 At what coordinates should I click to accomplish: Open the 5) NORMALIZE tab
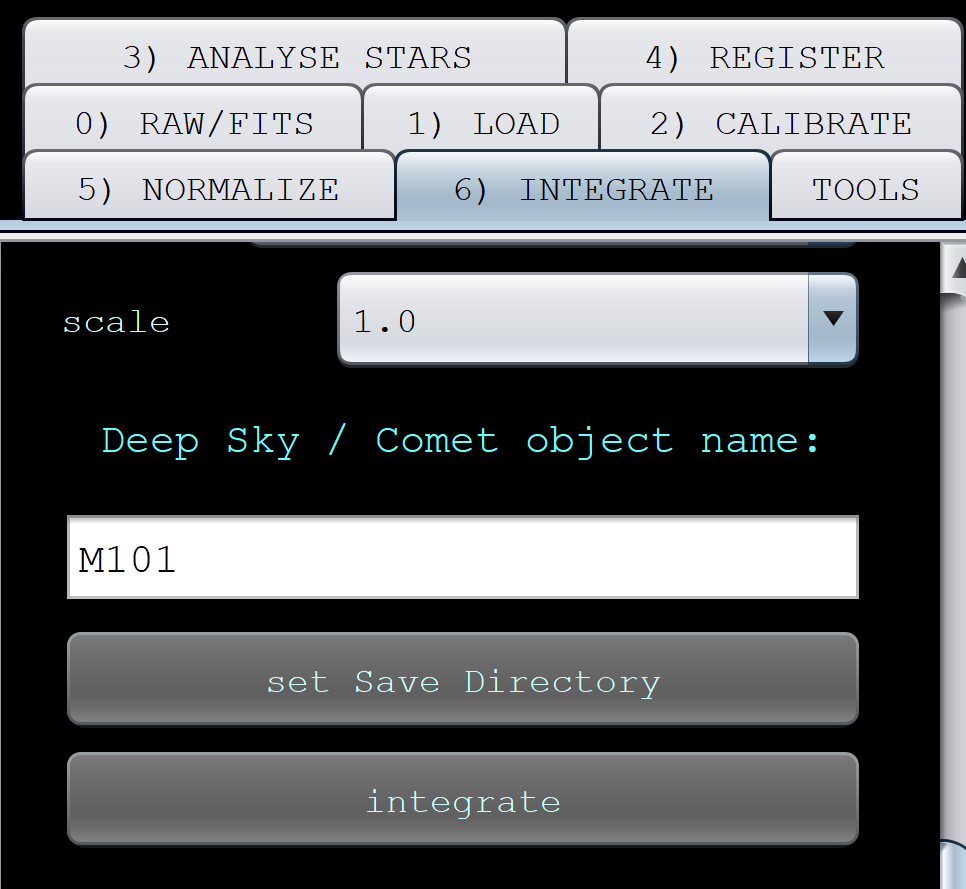pyautogui.click(x=208, y=189)
